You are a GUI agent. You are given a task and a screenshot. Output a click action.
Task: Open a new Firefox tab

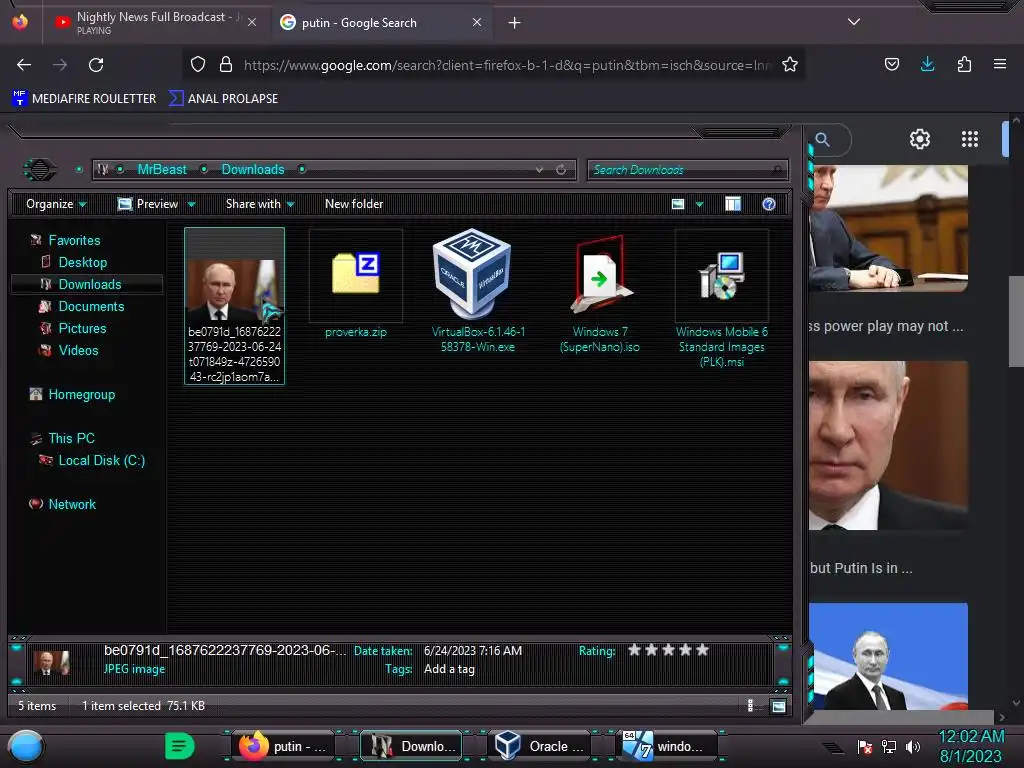click(515, 23)
